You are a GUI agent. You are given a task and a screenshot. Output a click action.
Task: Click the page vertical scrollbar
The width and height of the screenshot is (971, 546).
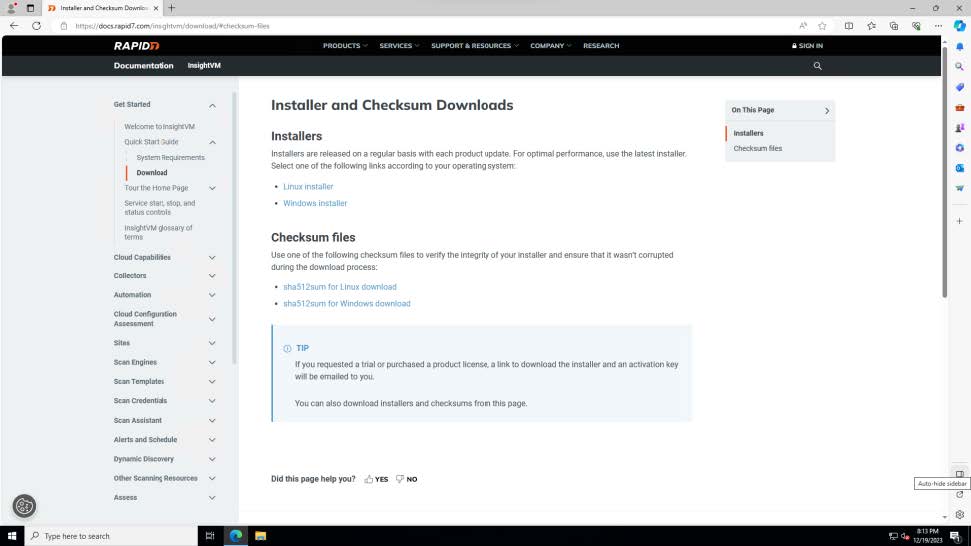click(x=944, y=173)
